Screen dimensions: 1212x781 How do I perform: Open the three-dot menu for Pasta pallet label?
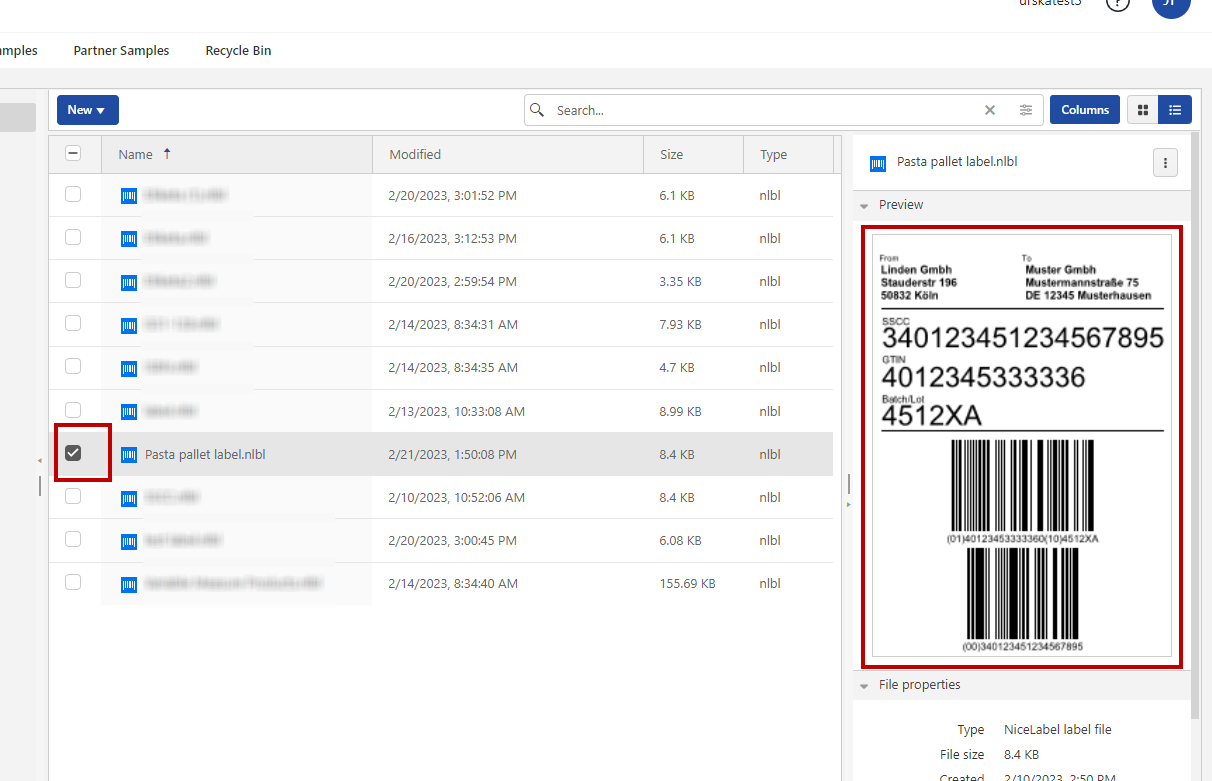click(1165, 162)
